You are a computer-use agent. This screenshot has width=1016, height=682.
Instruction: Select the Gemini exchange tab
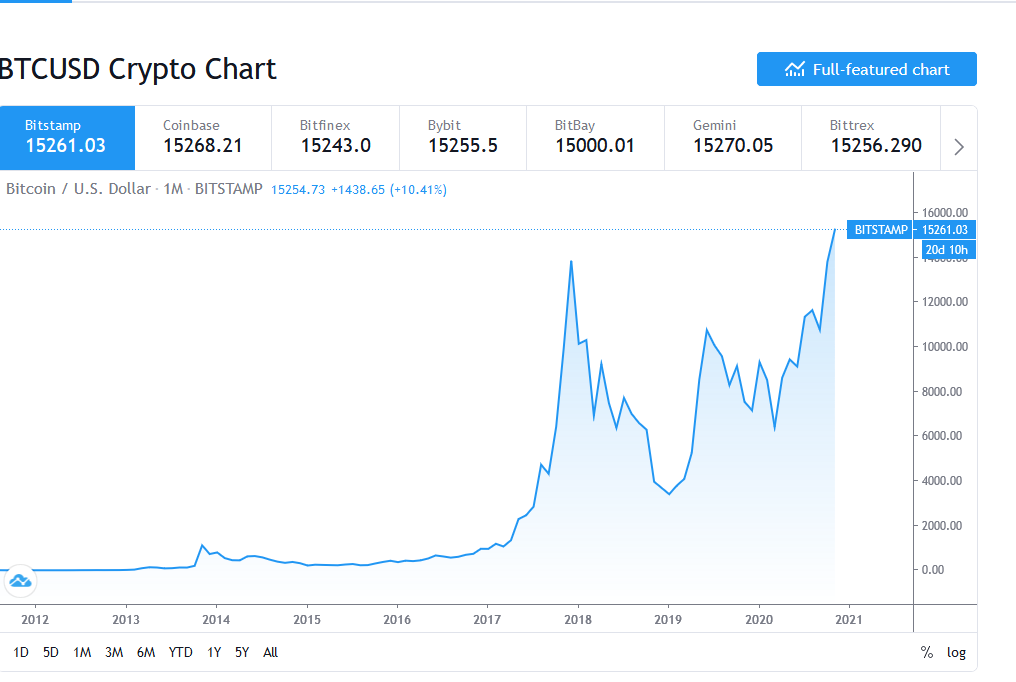tap(732, 138)
